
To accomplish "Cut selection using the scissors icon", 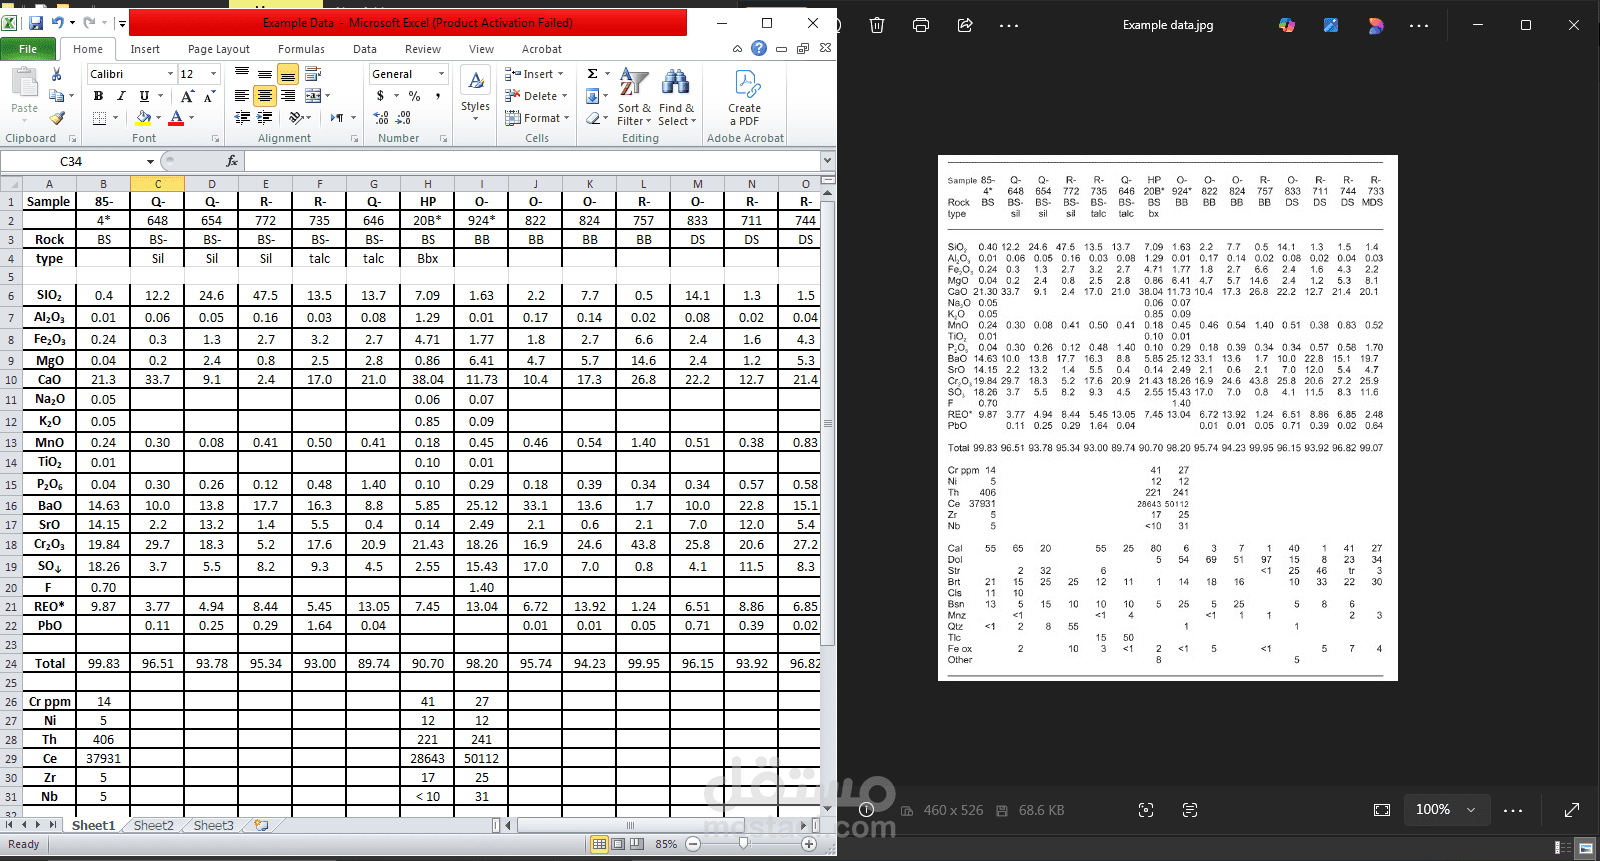I will point(57,74).
